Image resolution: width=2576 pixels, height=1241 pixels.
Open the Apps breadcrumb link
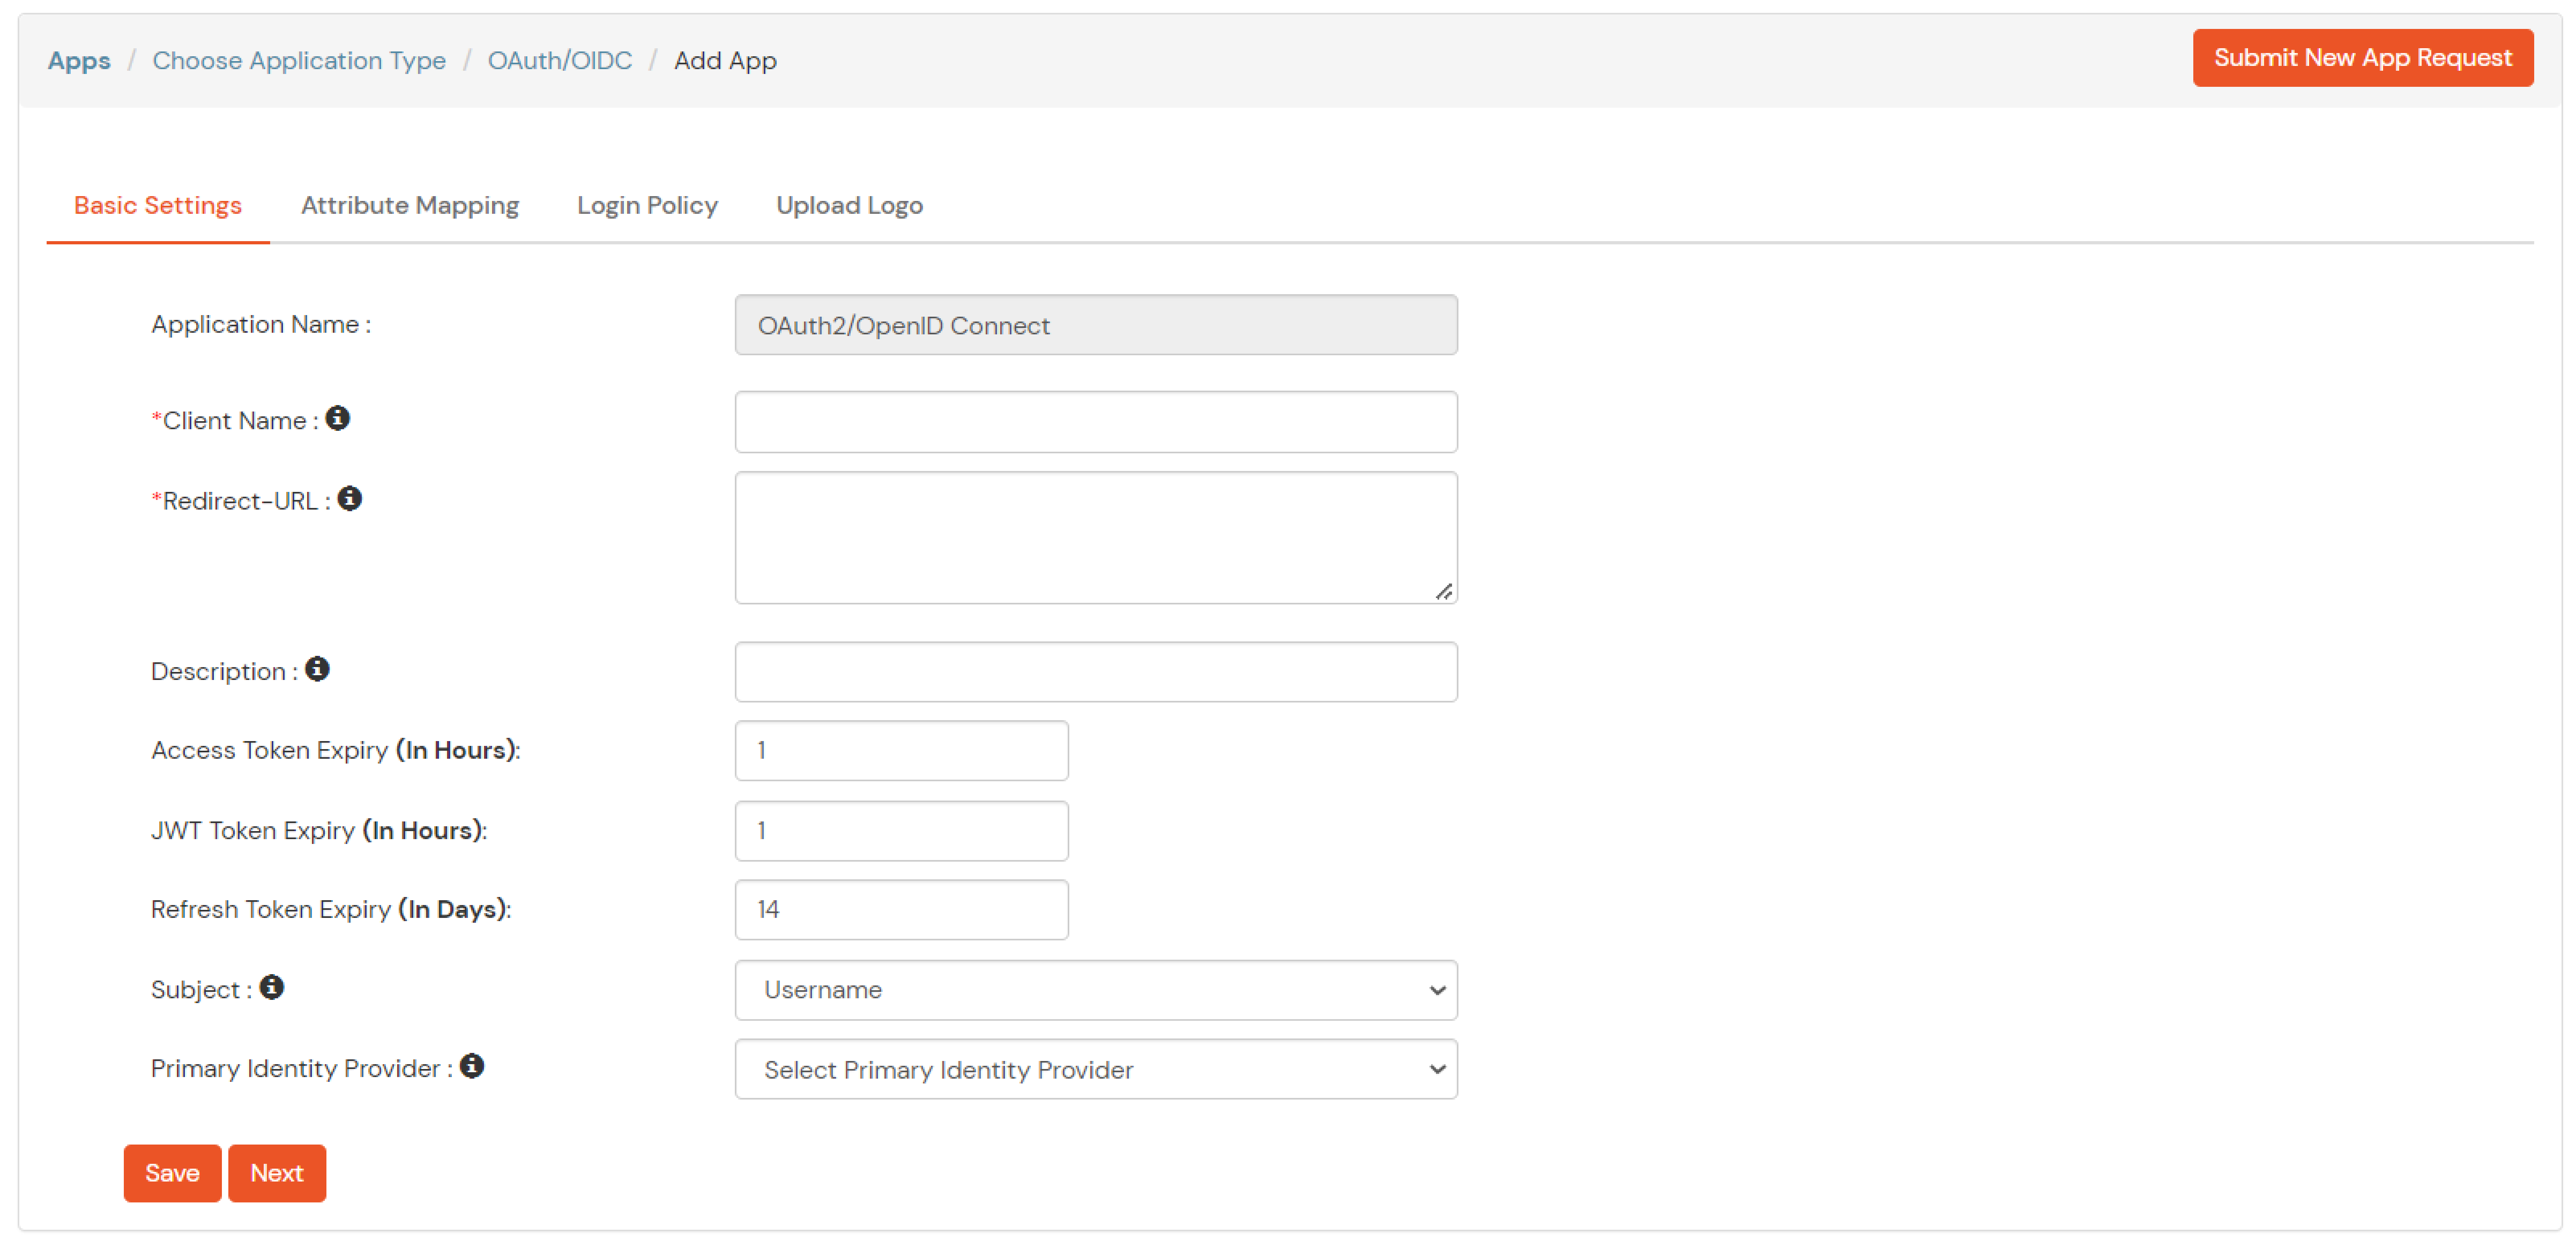tap(79, 60)
